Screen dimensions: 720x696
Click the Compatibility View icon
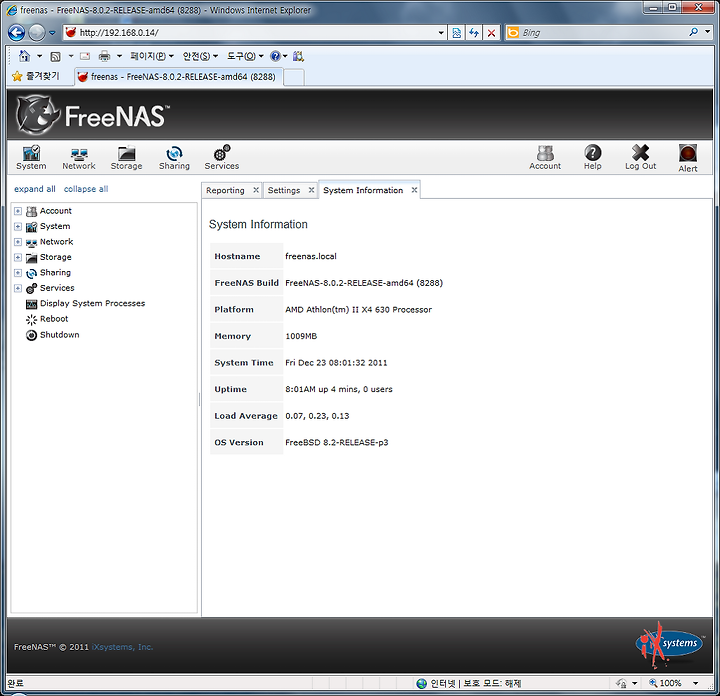tap(456, 33)
